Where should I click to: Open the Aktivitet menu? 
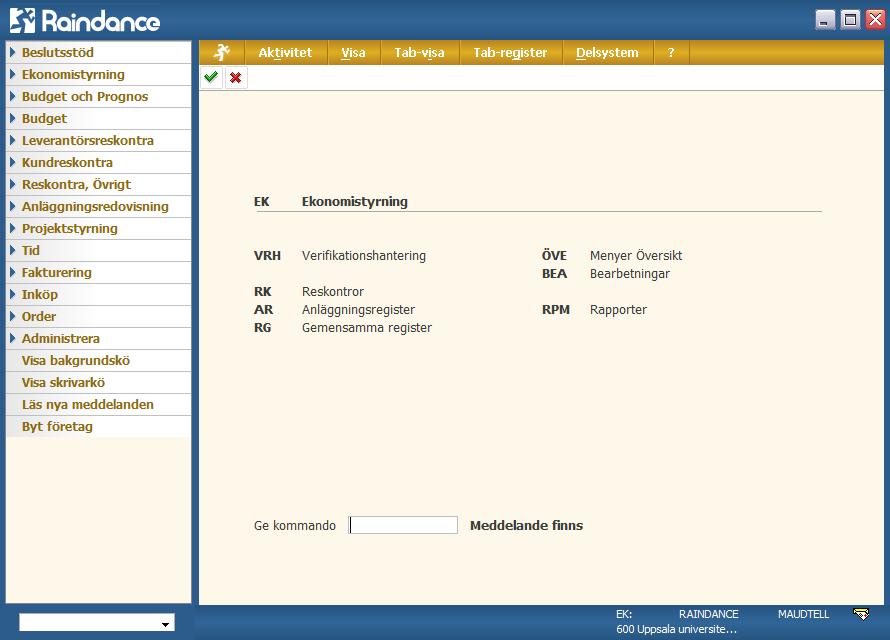click(285, 53)
